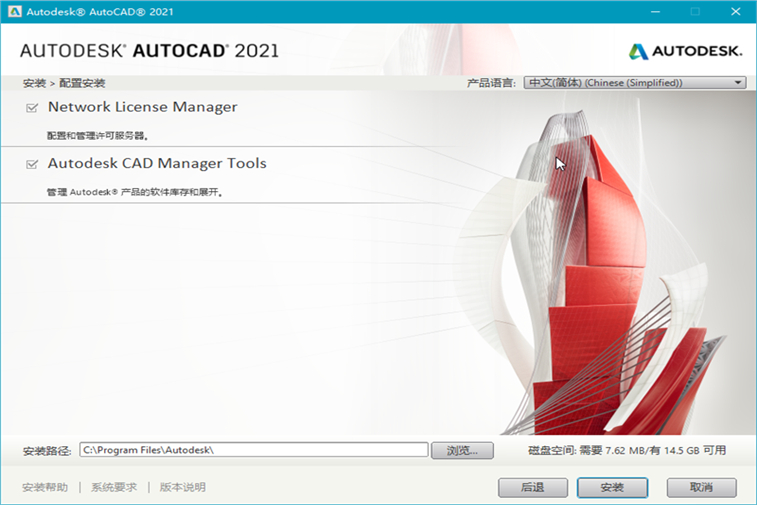Click the 配置和管理许可服务器 description text
Screen dimensions: 757x505
point(97,136)
